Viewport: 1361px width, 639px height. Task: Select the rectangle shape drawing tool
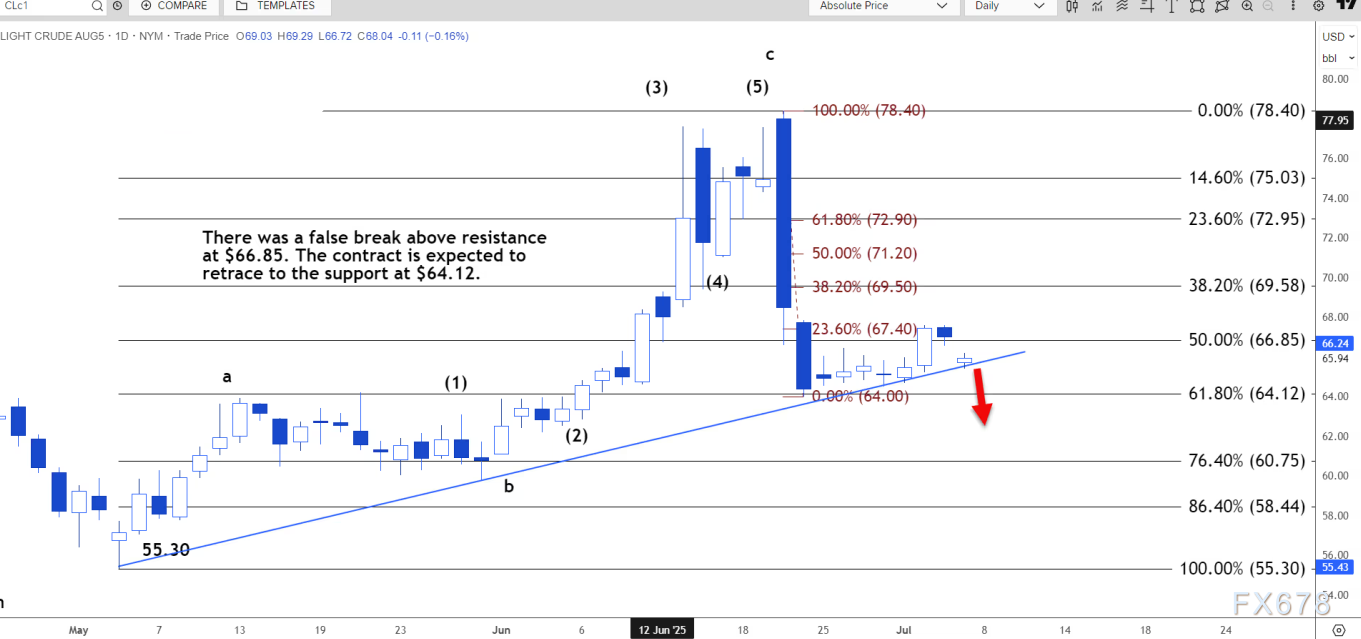pos(1196,6)
